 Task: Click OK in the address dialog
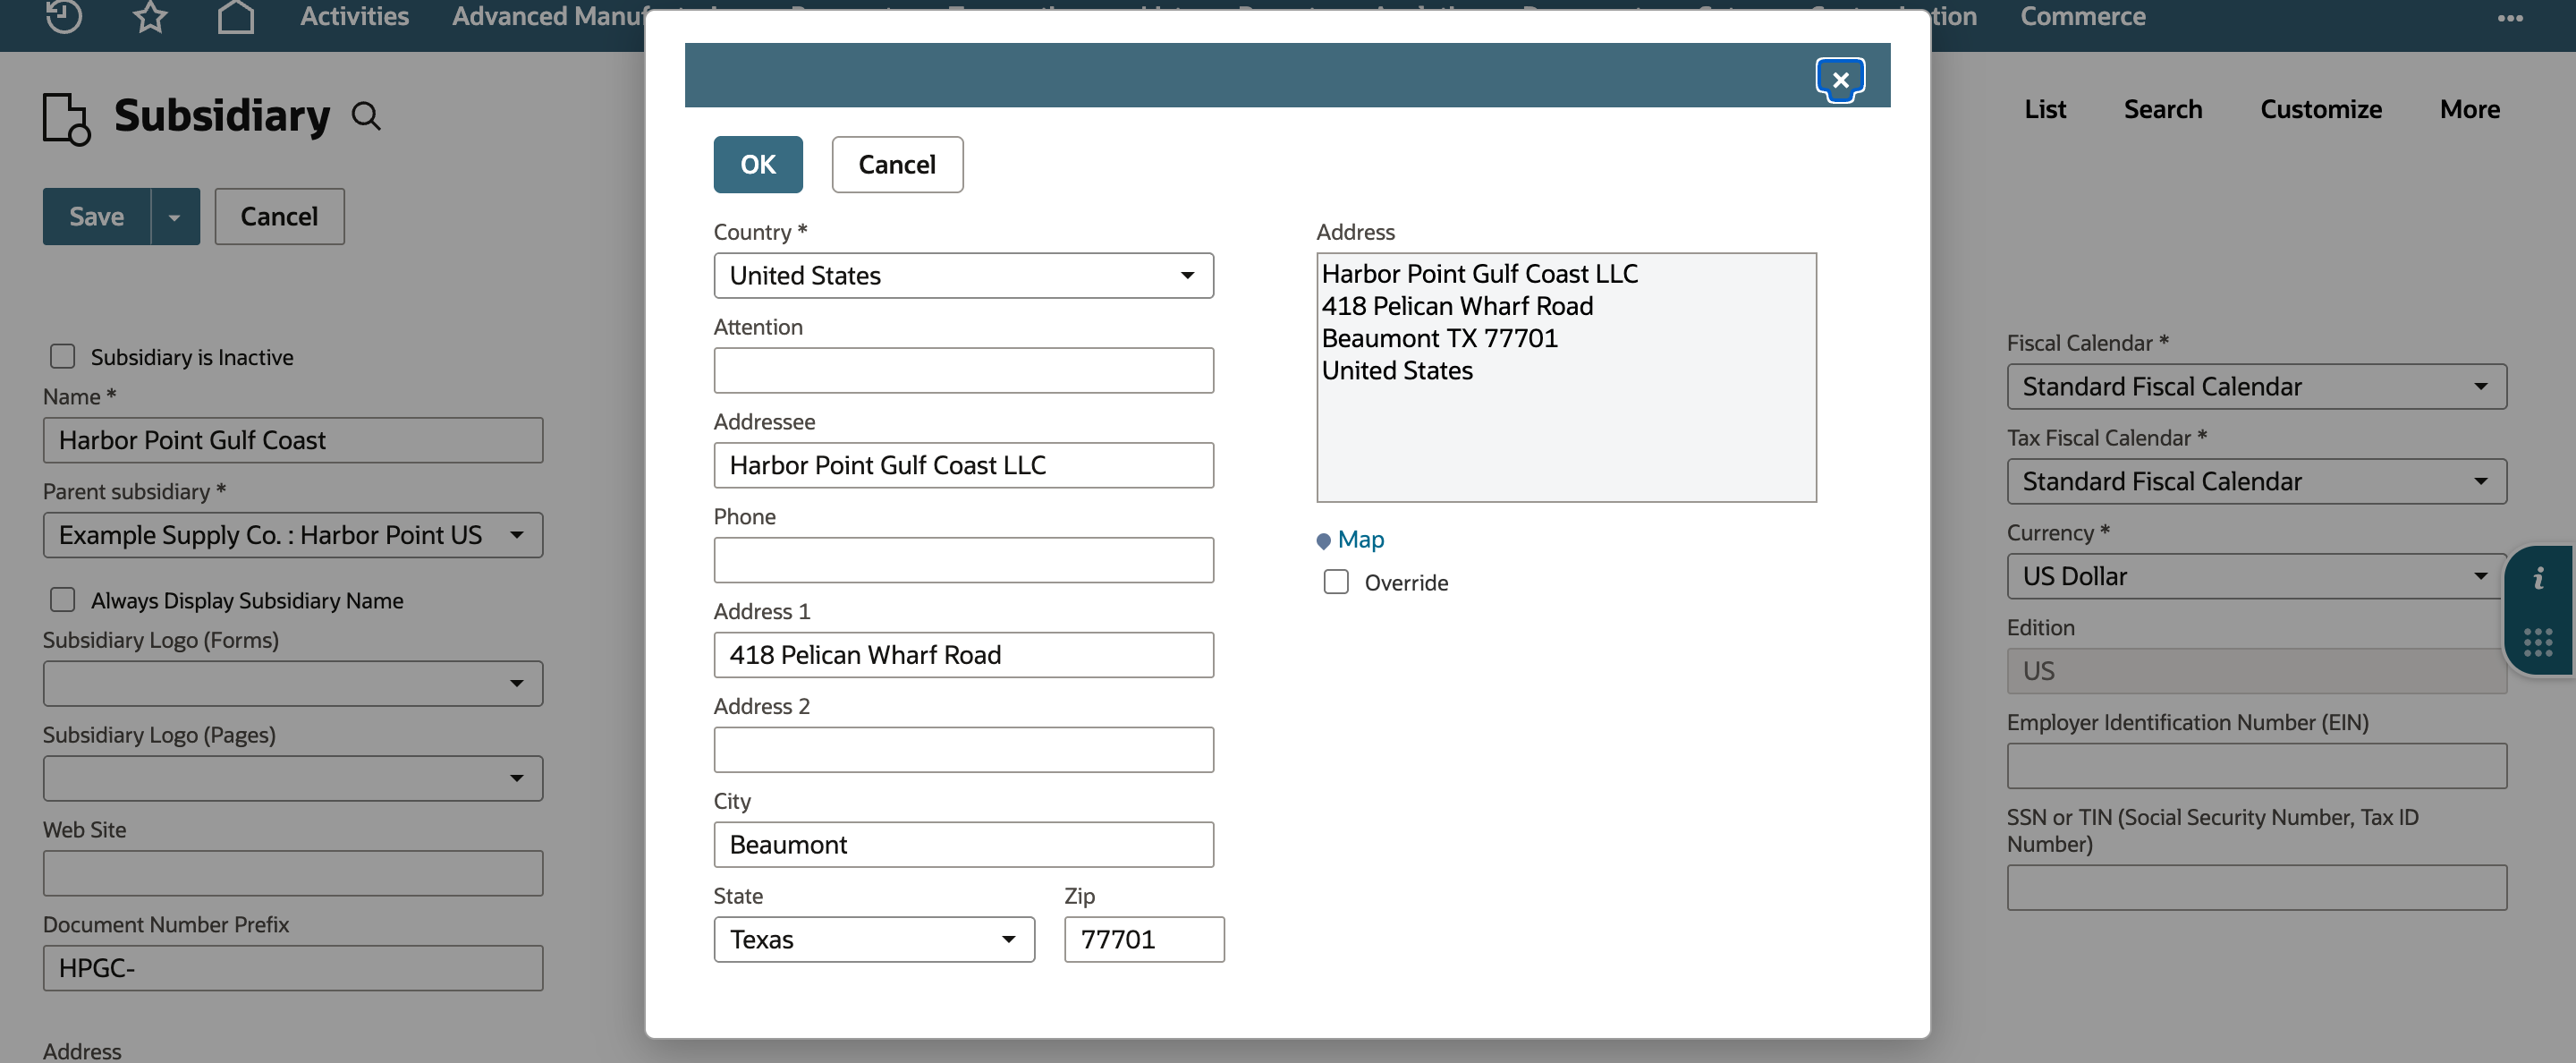tap(758, 164)
